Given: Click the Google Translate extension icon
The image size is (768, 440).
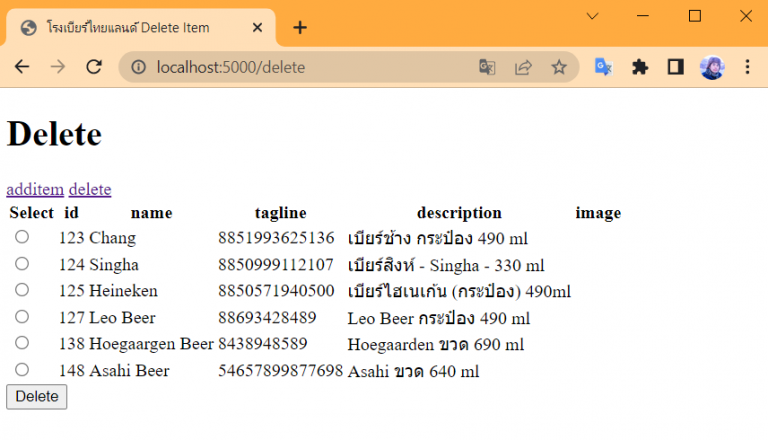Looking at the screenshot, I should point(603,67).
